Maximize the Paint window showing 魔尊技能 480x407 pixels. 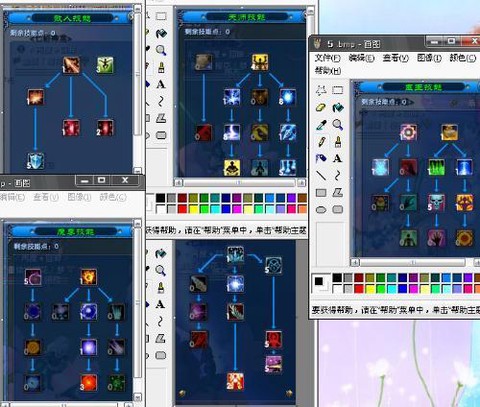point(101,180)
